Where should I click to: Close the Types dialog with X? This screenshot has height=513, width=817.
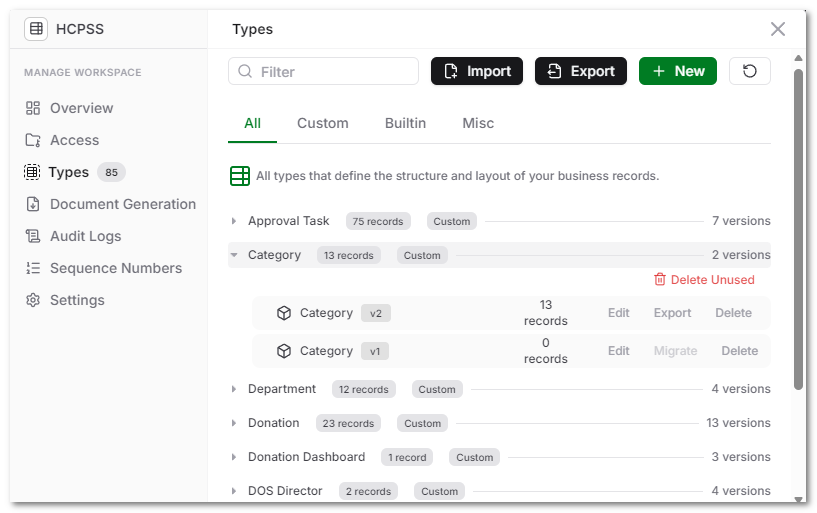777,29
